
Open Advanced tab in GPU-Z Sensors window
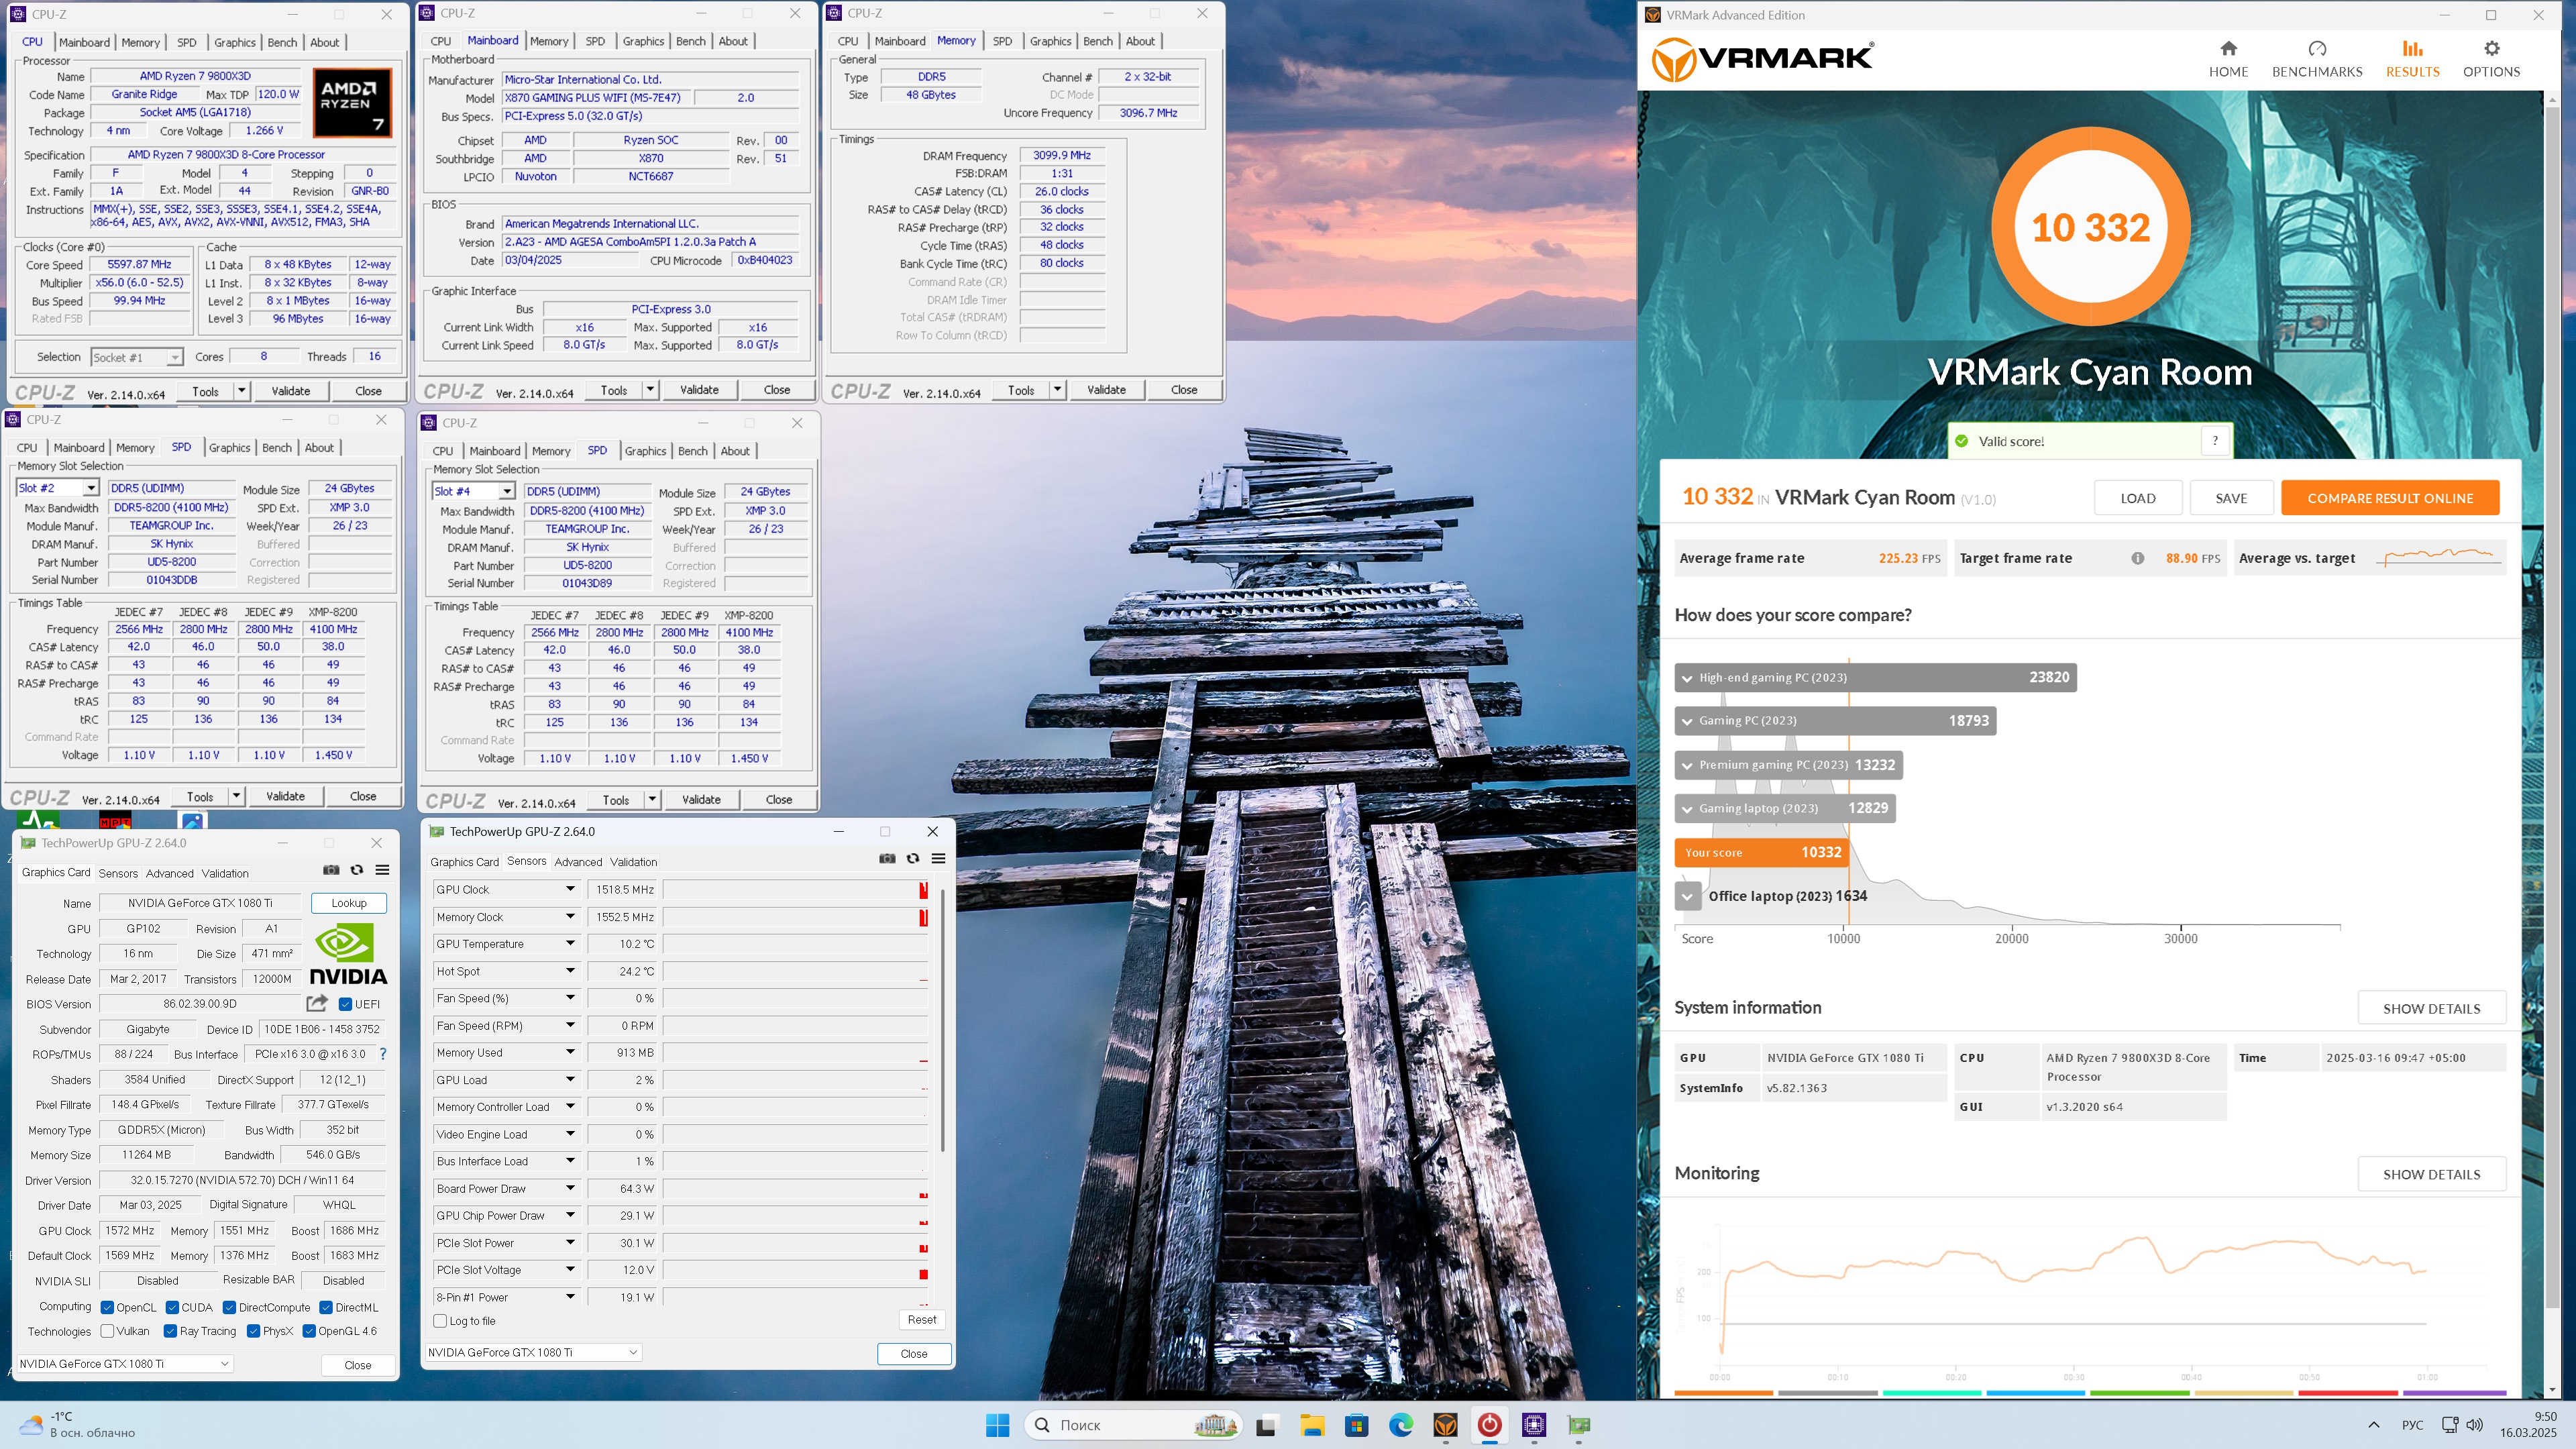tap(578, 862)
